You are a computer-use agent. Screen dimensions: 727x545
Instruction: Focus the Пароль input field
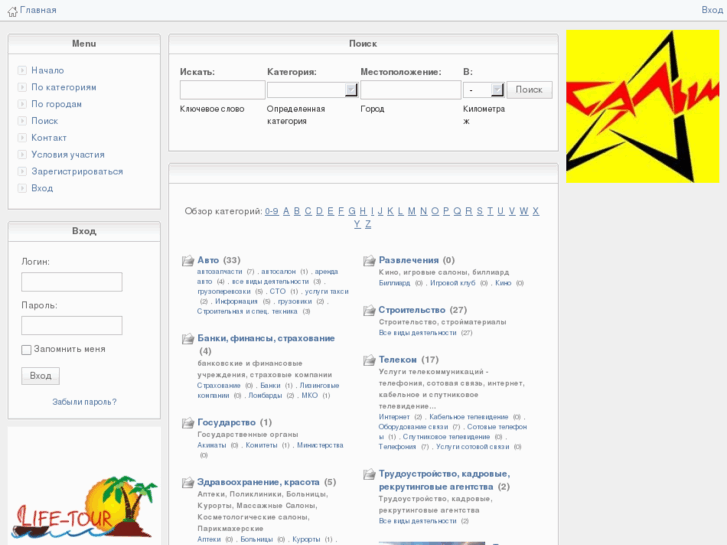(72, 326)
